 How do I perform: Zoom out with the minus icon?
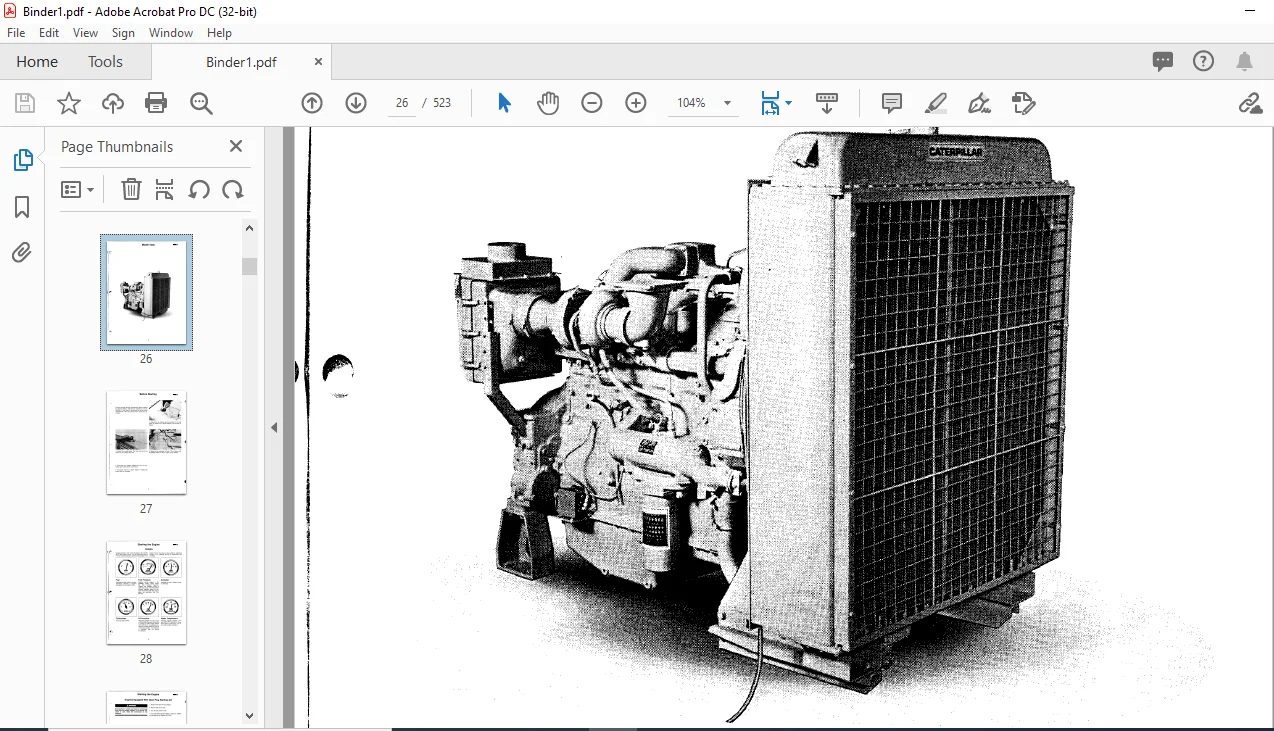click(592, 103)
